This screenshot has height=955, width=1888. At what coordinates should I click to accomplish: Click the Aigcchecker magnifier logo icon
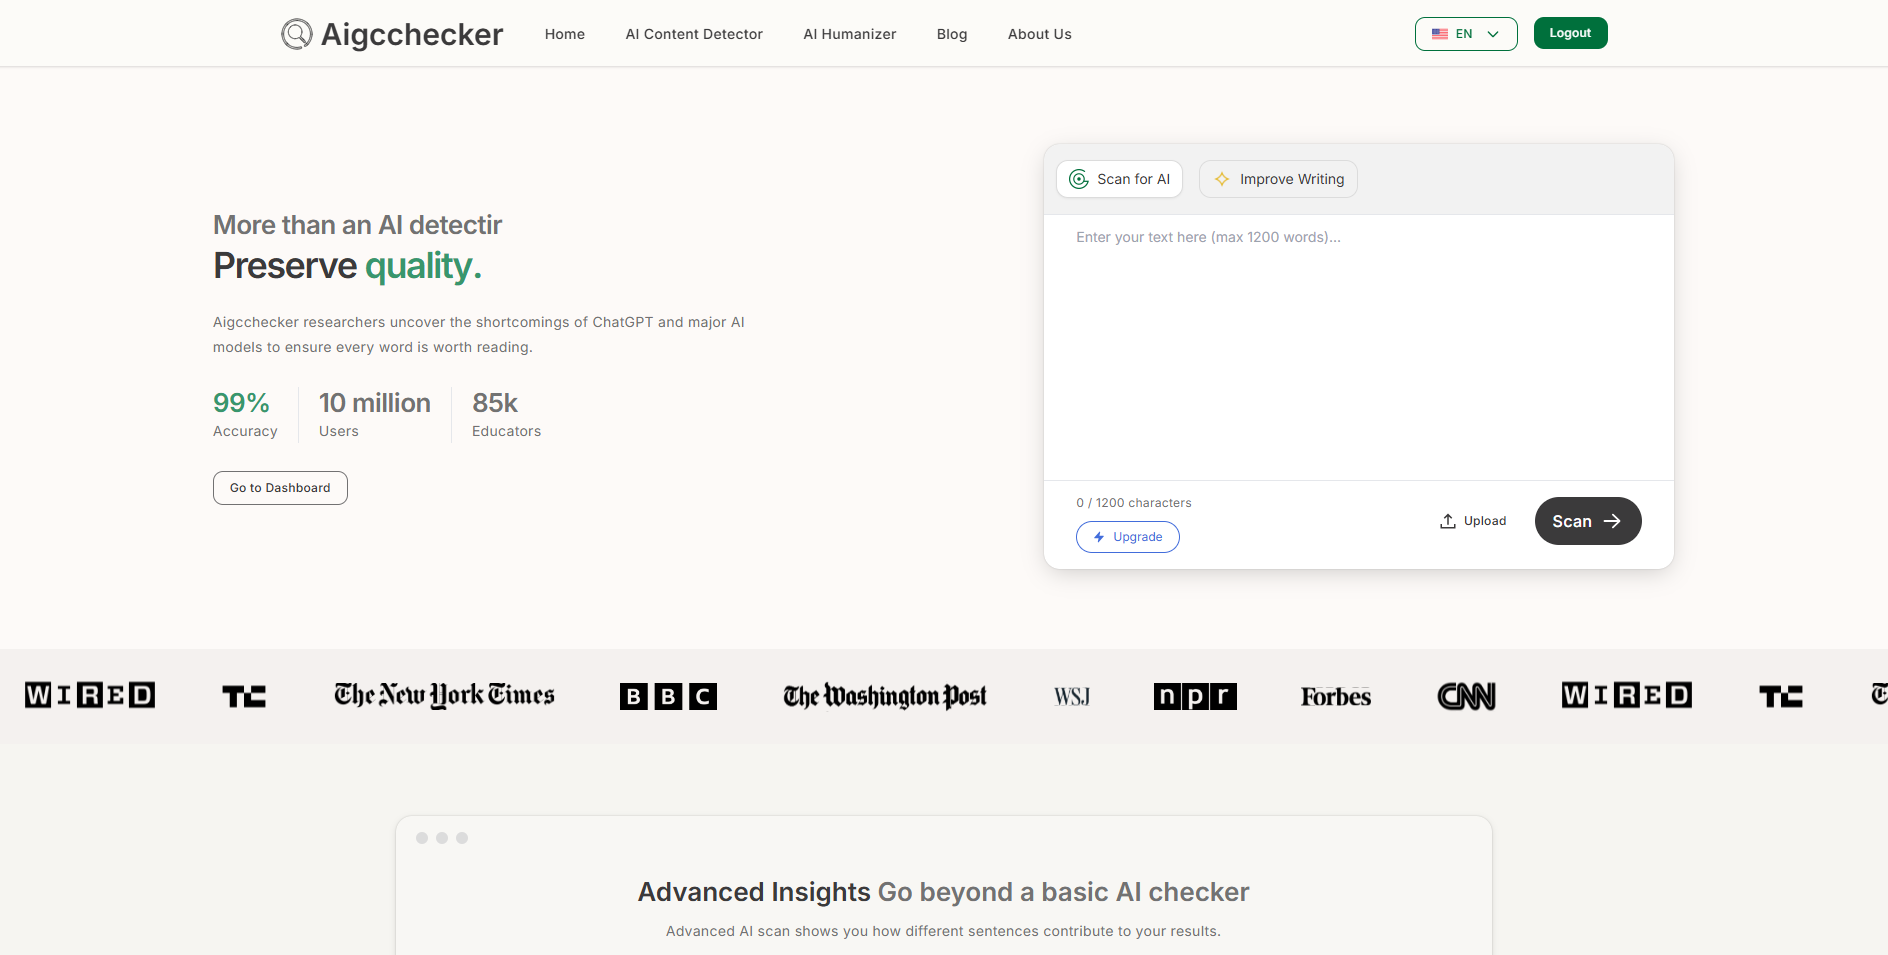[296, 34]
